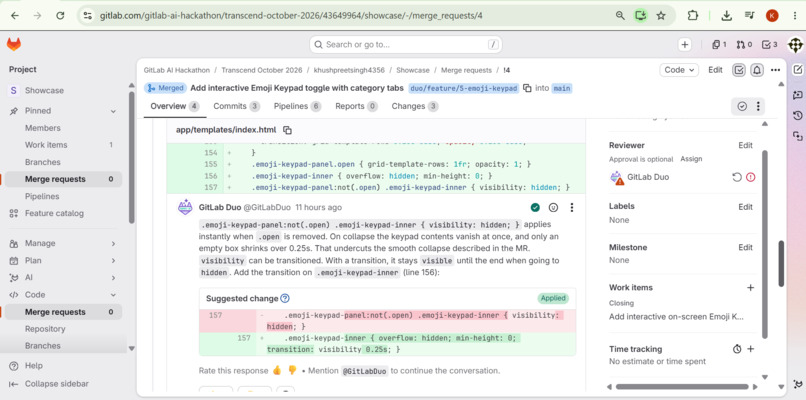Image resolution: width=806 pixels, height=400 pixels.
Task: Open browser downloads icon
Action: 726,15
